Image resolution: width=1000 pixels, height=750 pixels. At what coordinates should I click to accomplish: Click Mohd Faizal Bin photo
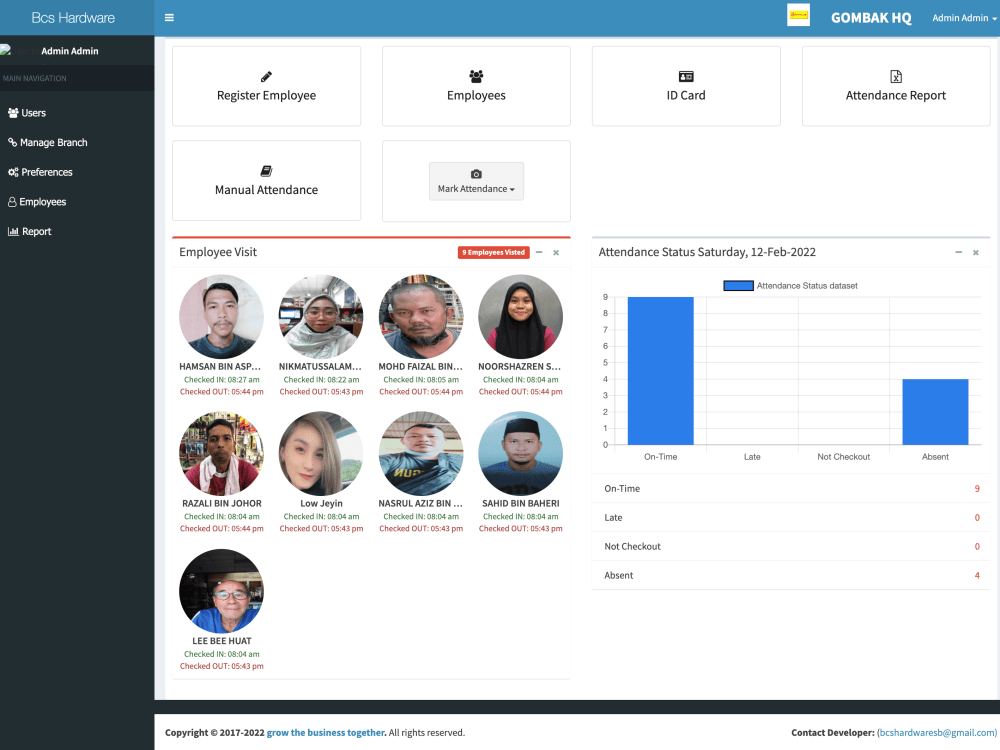click(421, 316)
